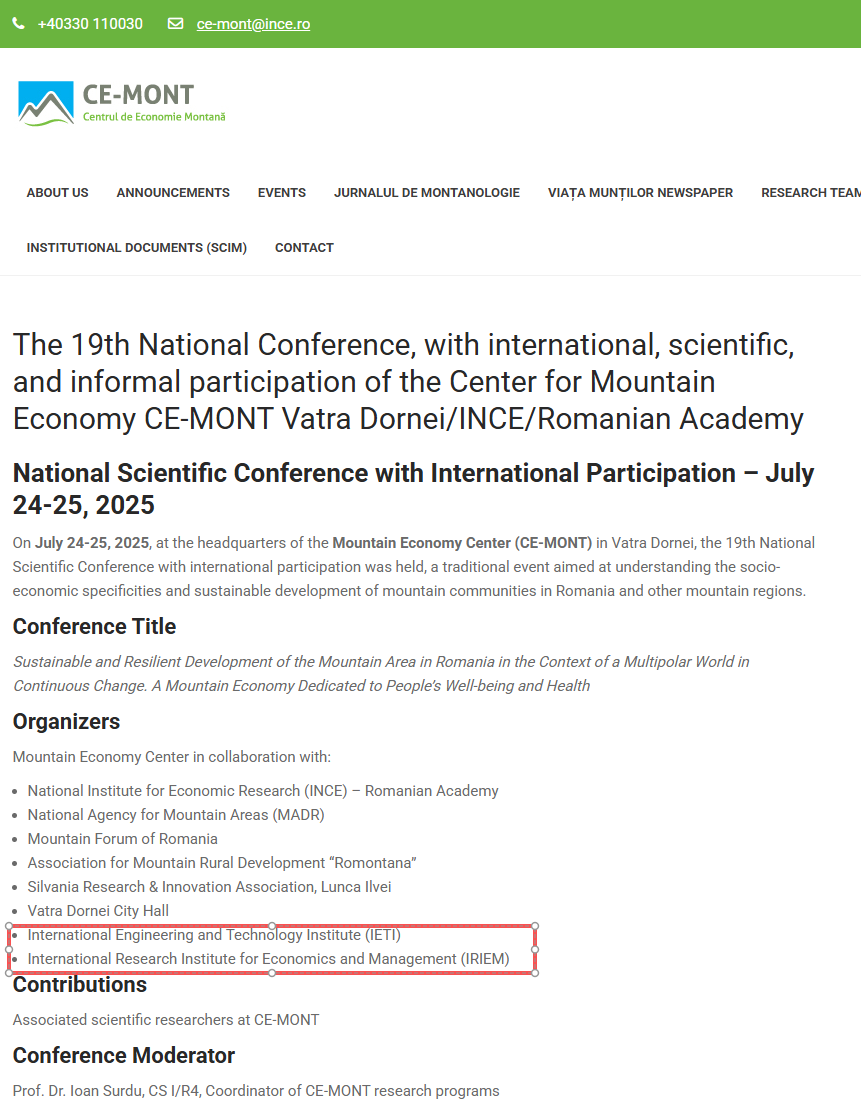Click the envelope email icon
Image resolution: width=861 pixels, height=1110 pixels.
point(176,24)
